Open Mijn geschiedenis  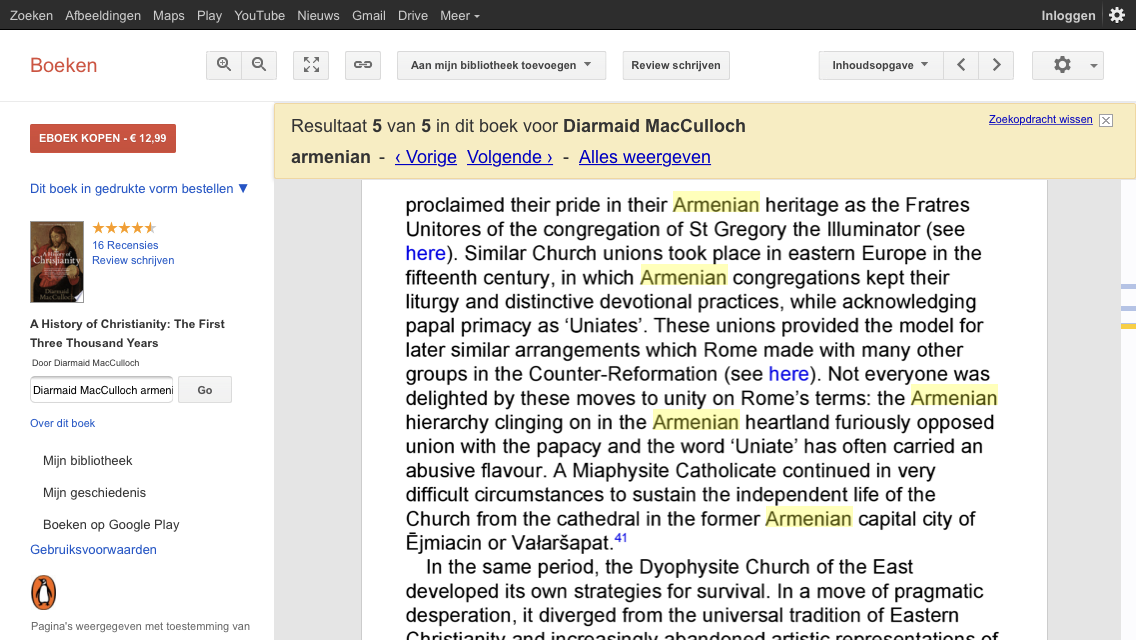point(94,493)
